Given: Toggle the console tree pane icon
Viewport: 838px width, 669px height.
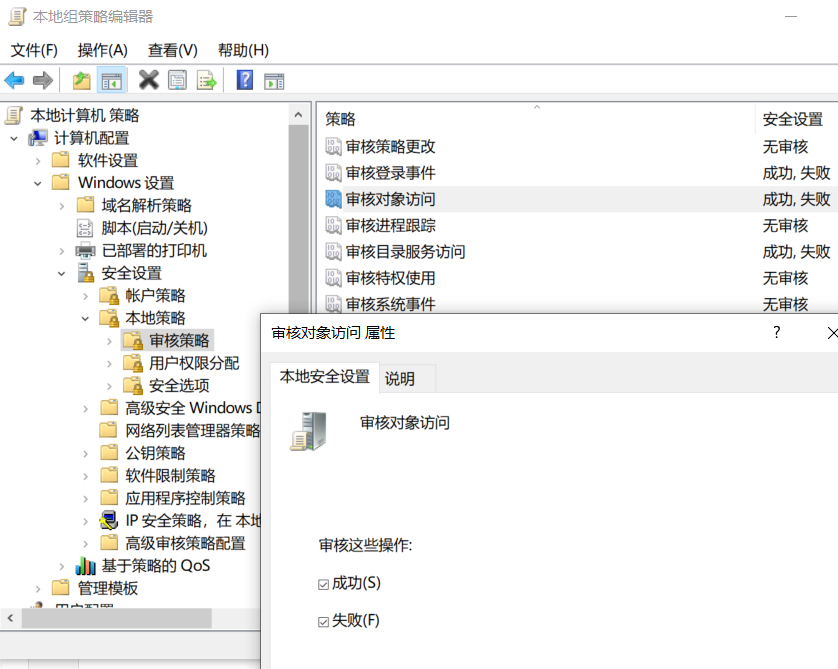Looking at the screenshot, I should [112, 81].
